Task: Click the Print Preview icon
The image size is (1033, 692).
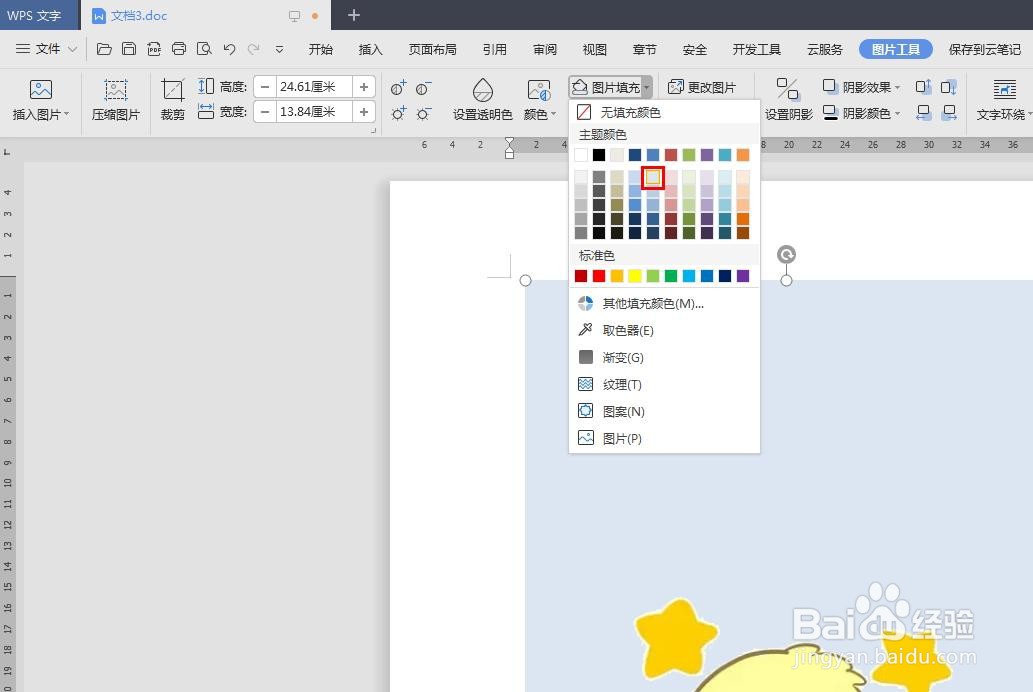Action: tap(204, 49)
